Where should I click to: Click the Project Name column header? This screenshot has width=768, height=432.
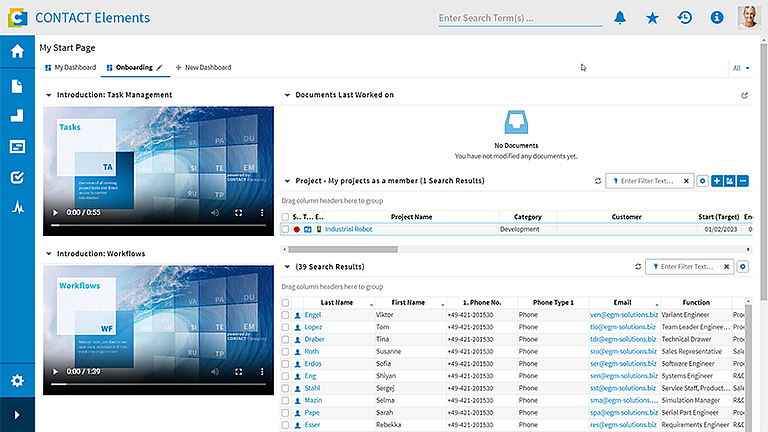coord(411,216)
